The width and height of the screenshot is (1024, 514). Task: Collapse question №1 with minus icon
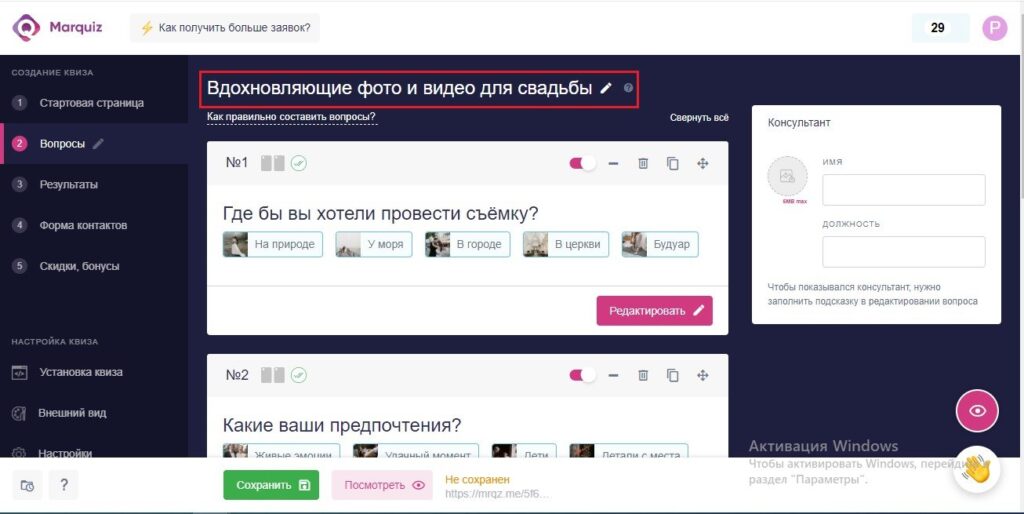[613, 163]
